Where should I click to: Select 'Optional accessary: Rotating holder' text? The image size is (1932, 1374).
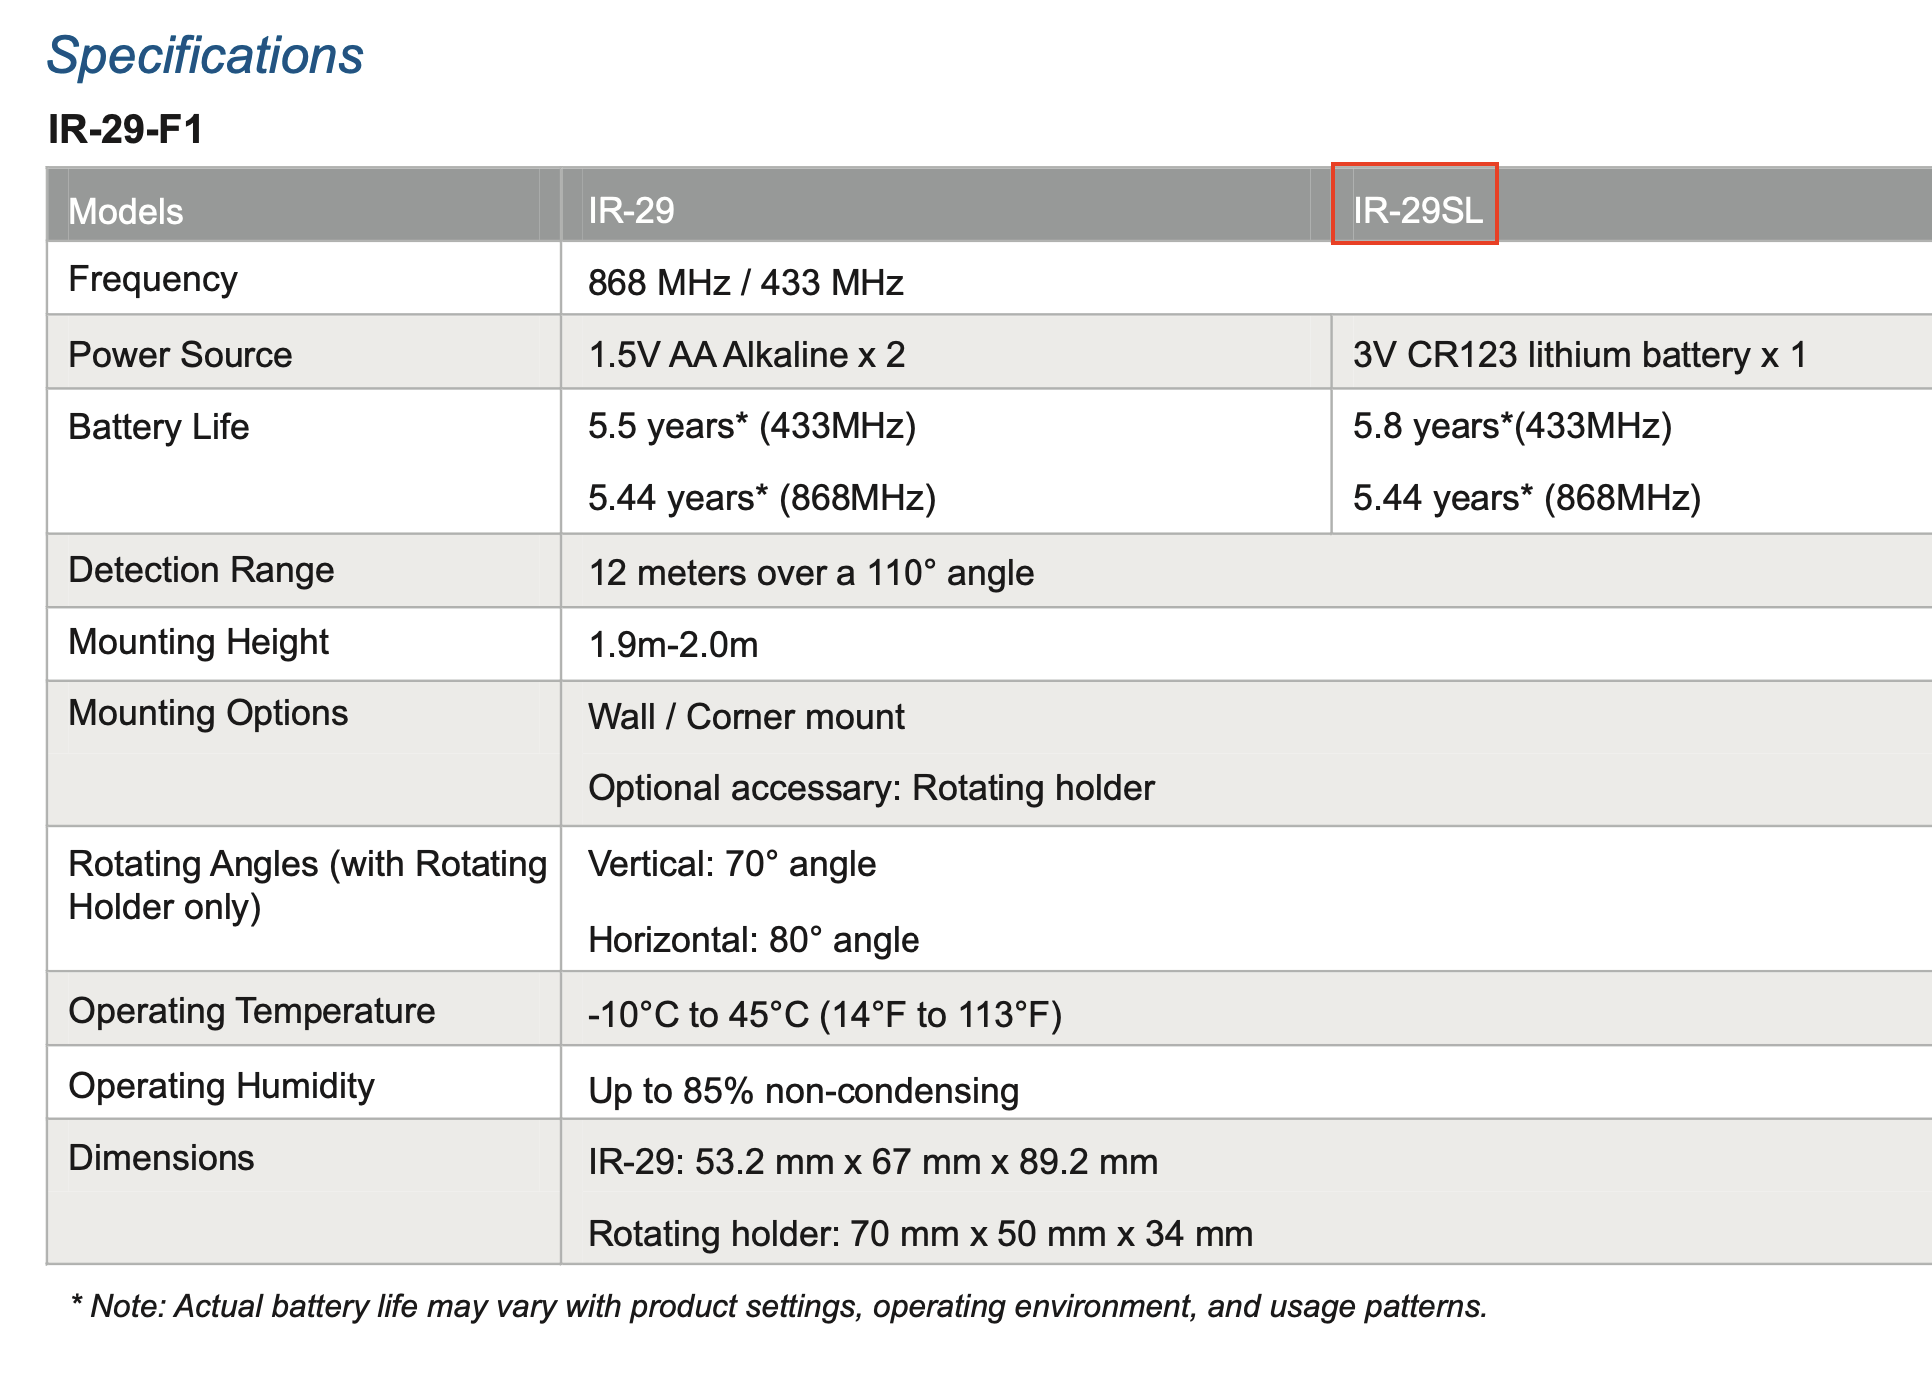871,788
